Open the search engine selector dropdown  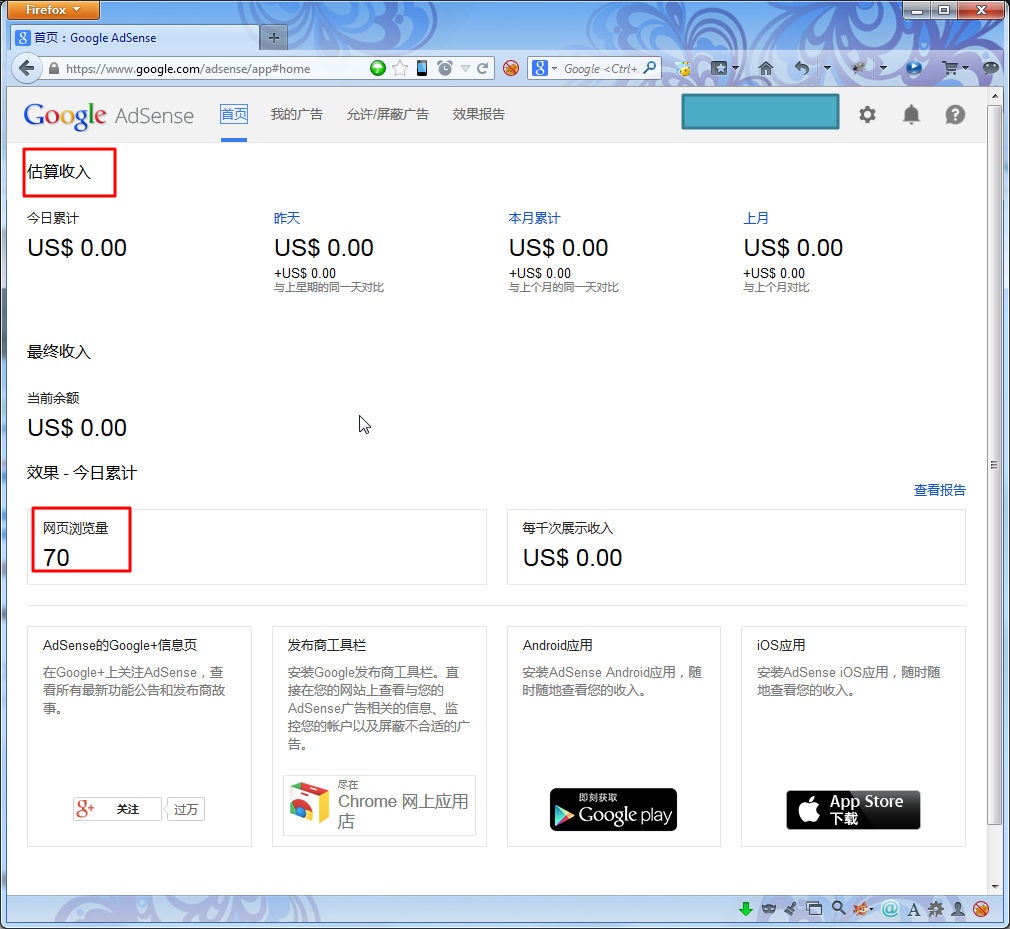(x=554, y=68)
